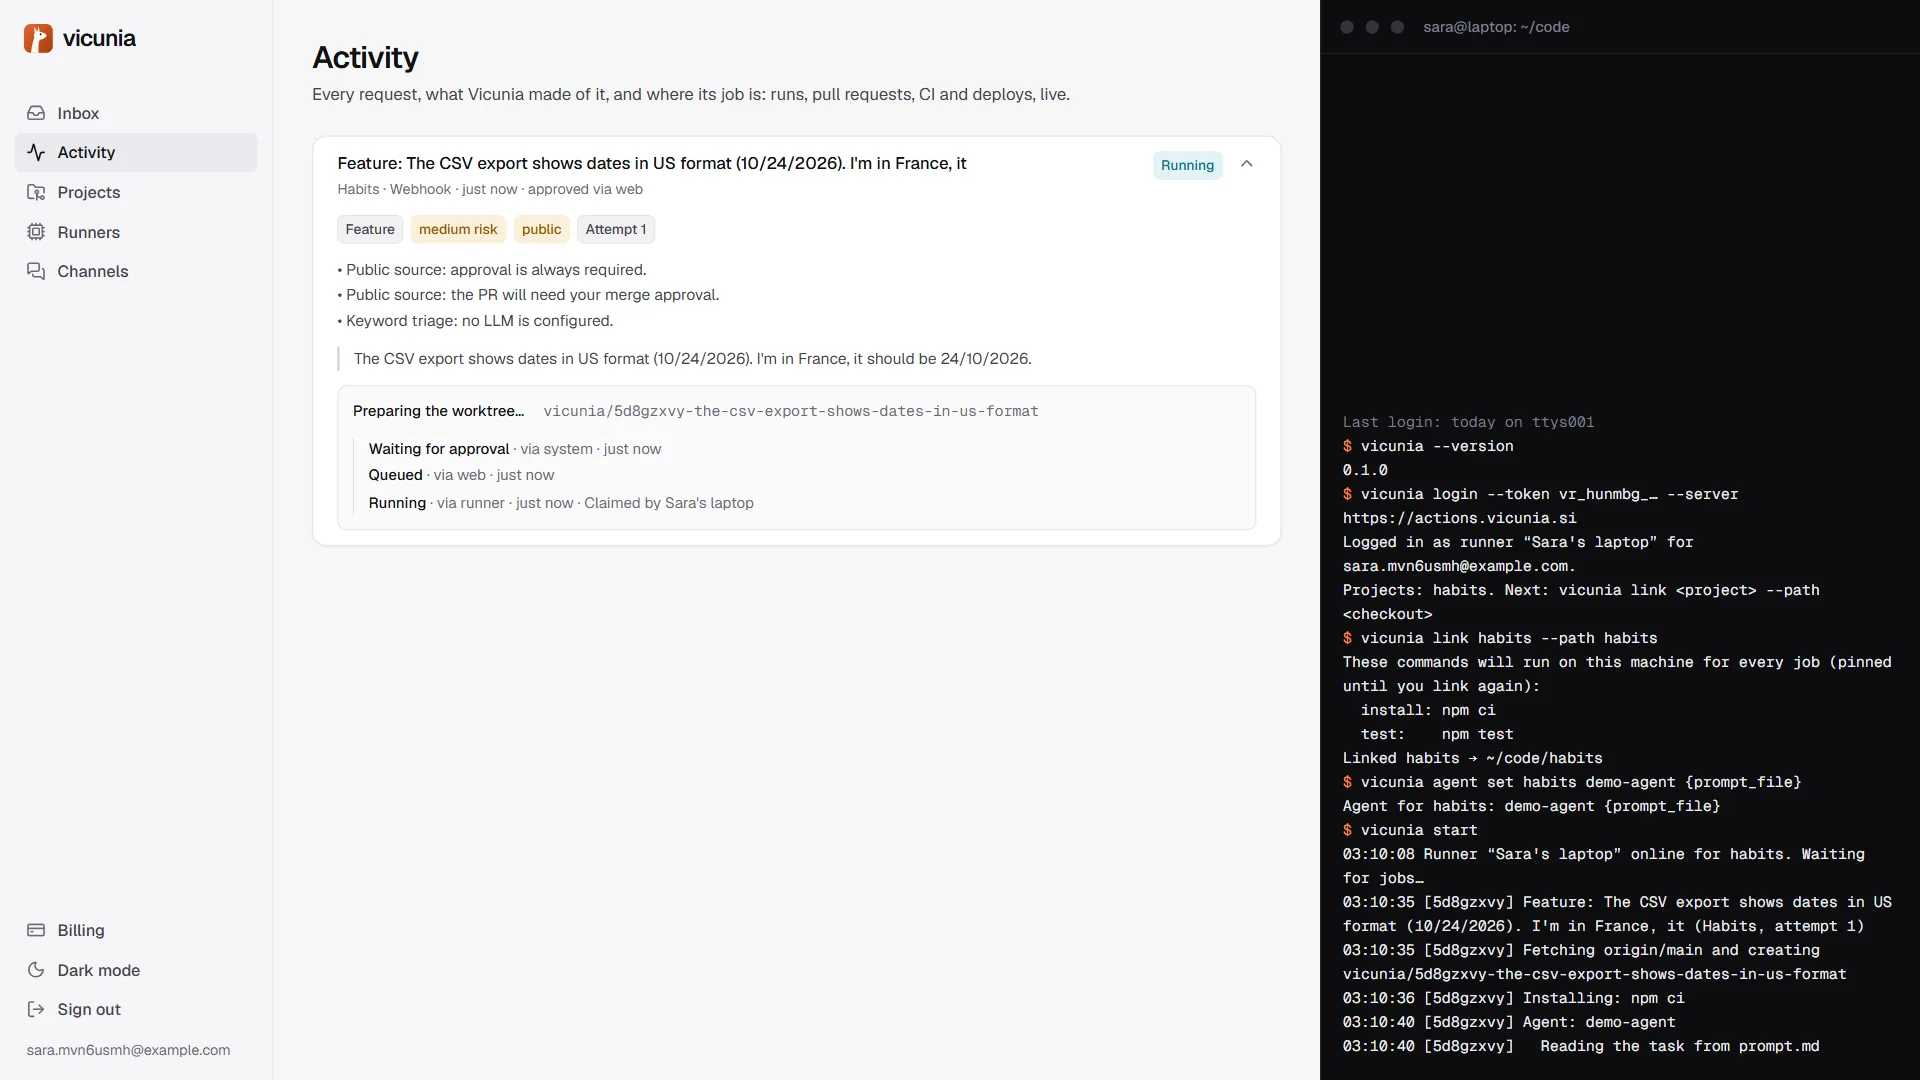Click the Channels chat icon
The image size is (1920, 1080).
coord(36,271)
